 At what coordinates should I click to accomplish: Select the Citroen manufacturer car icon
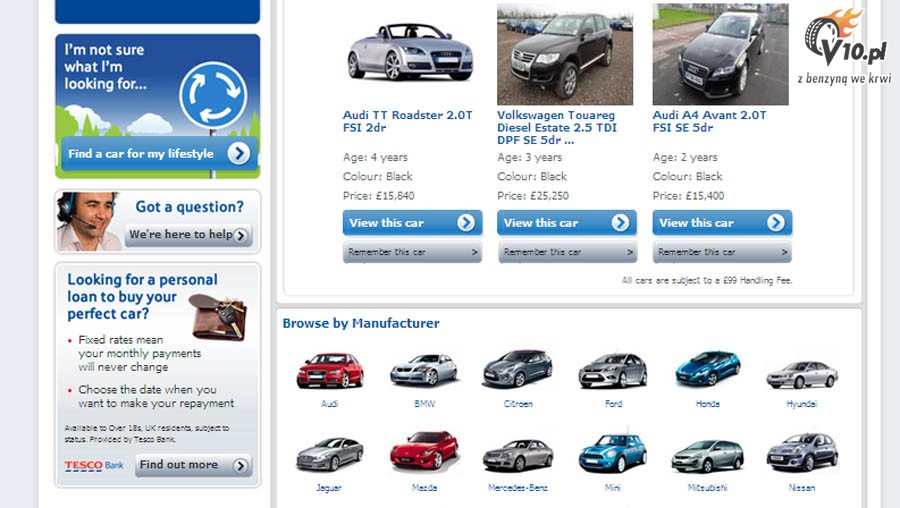(518, 369)
